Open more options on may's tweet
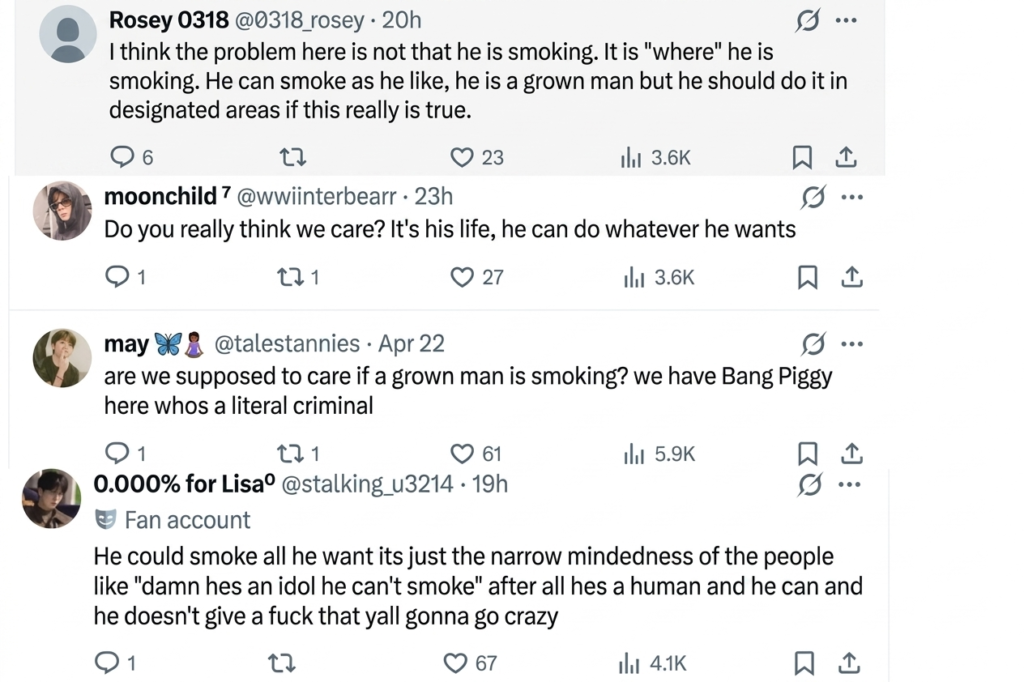Image resolution: width=1024 pixels, height=682 pixels. (x=852, y=342)
